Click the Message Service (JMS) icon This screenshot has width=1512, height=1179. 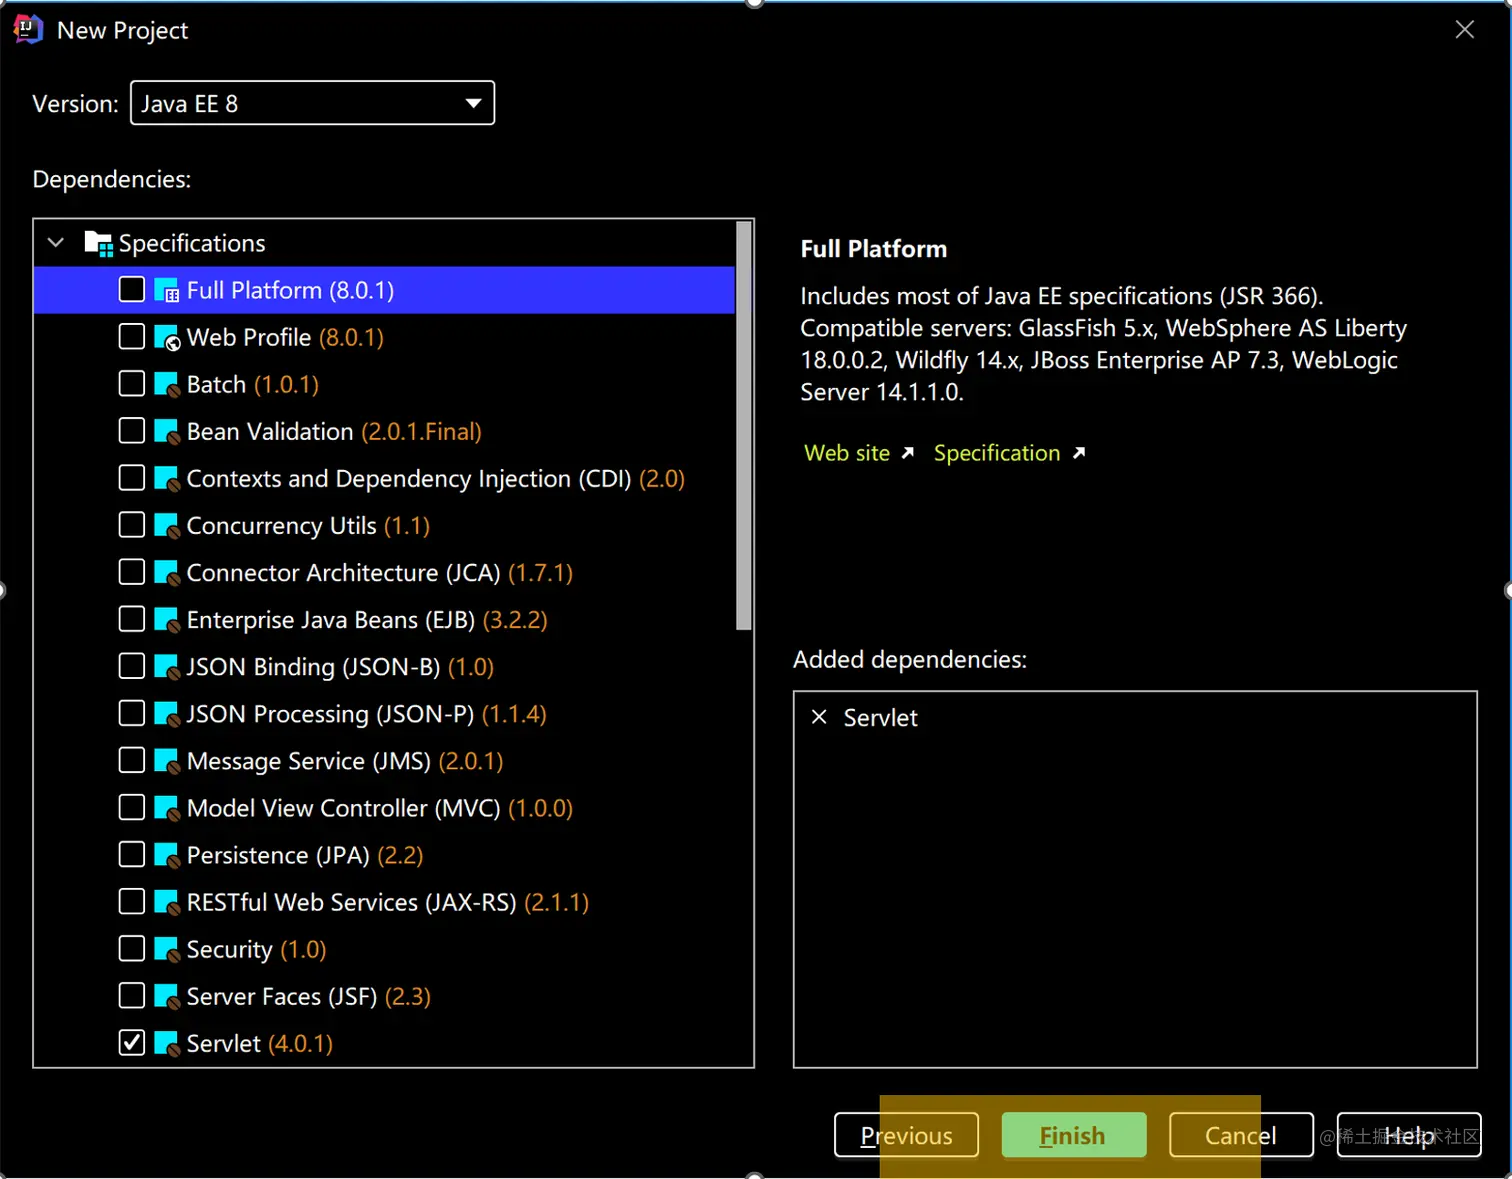tap(166, 760)
